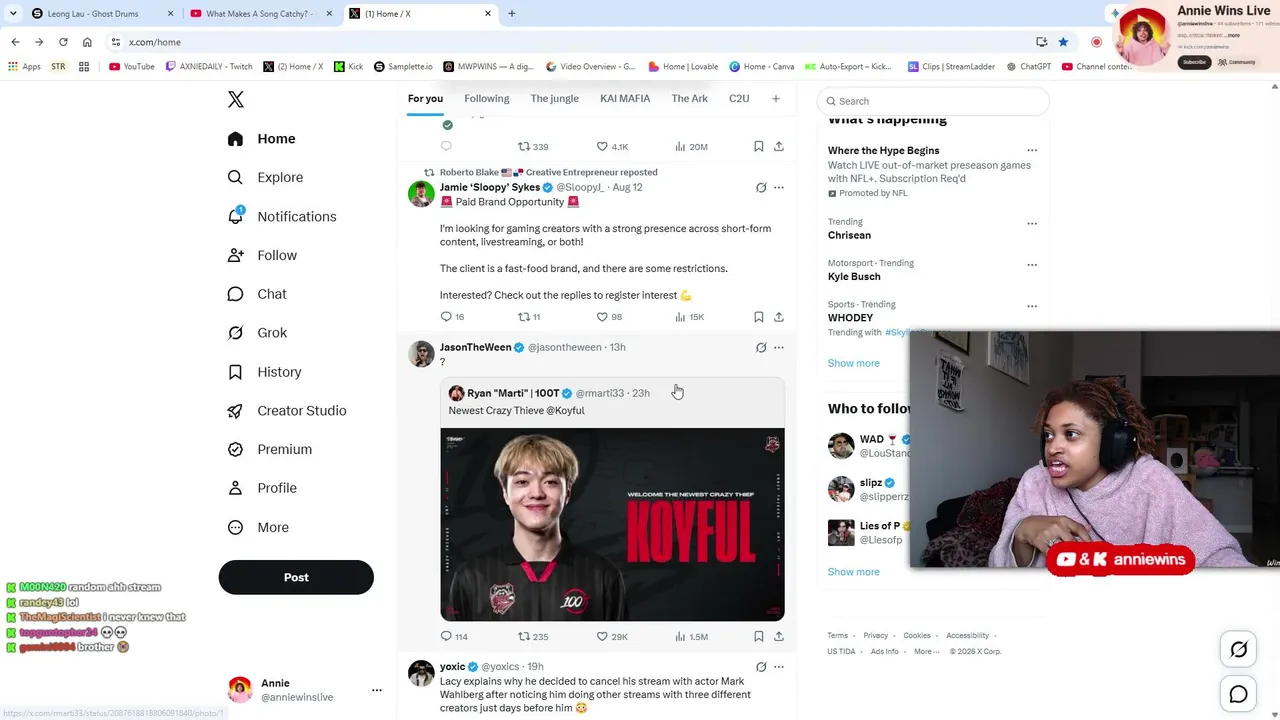
Task: Switch to C2U tab
Action: tap(739, 98)
